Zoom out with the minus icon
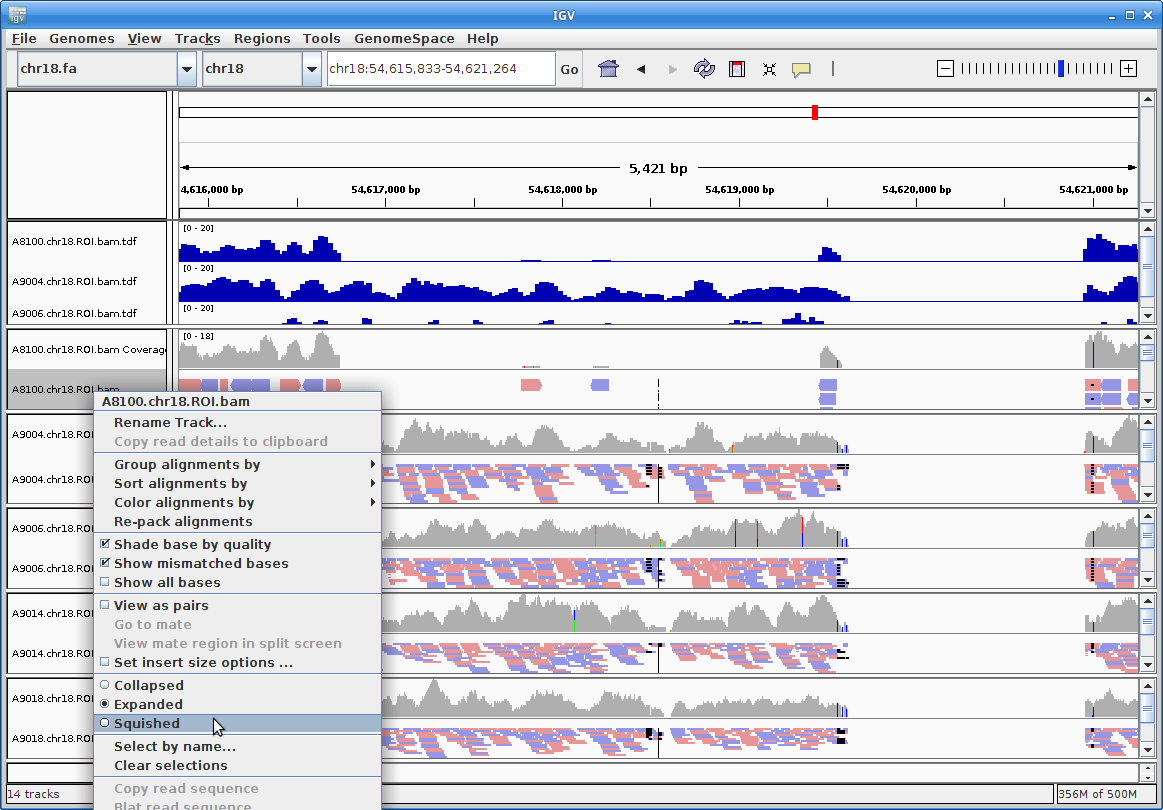The width and height of the screenshot is (1163, 810). (945, 68)
